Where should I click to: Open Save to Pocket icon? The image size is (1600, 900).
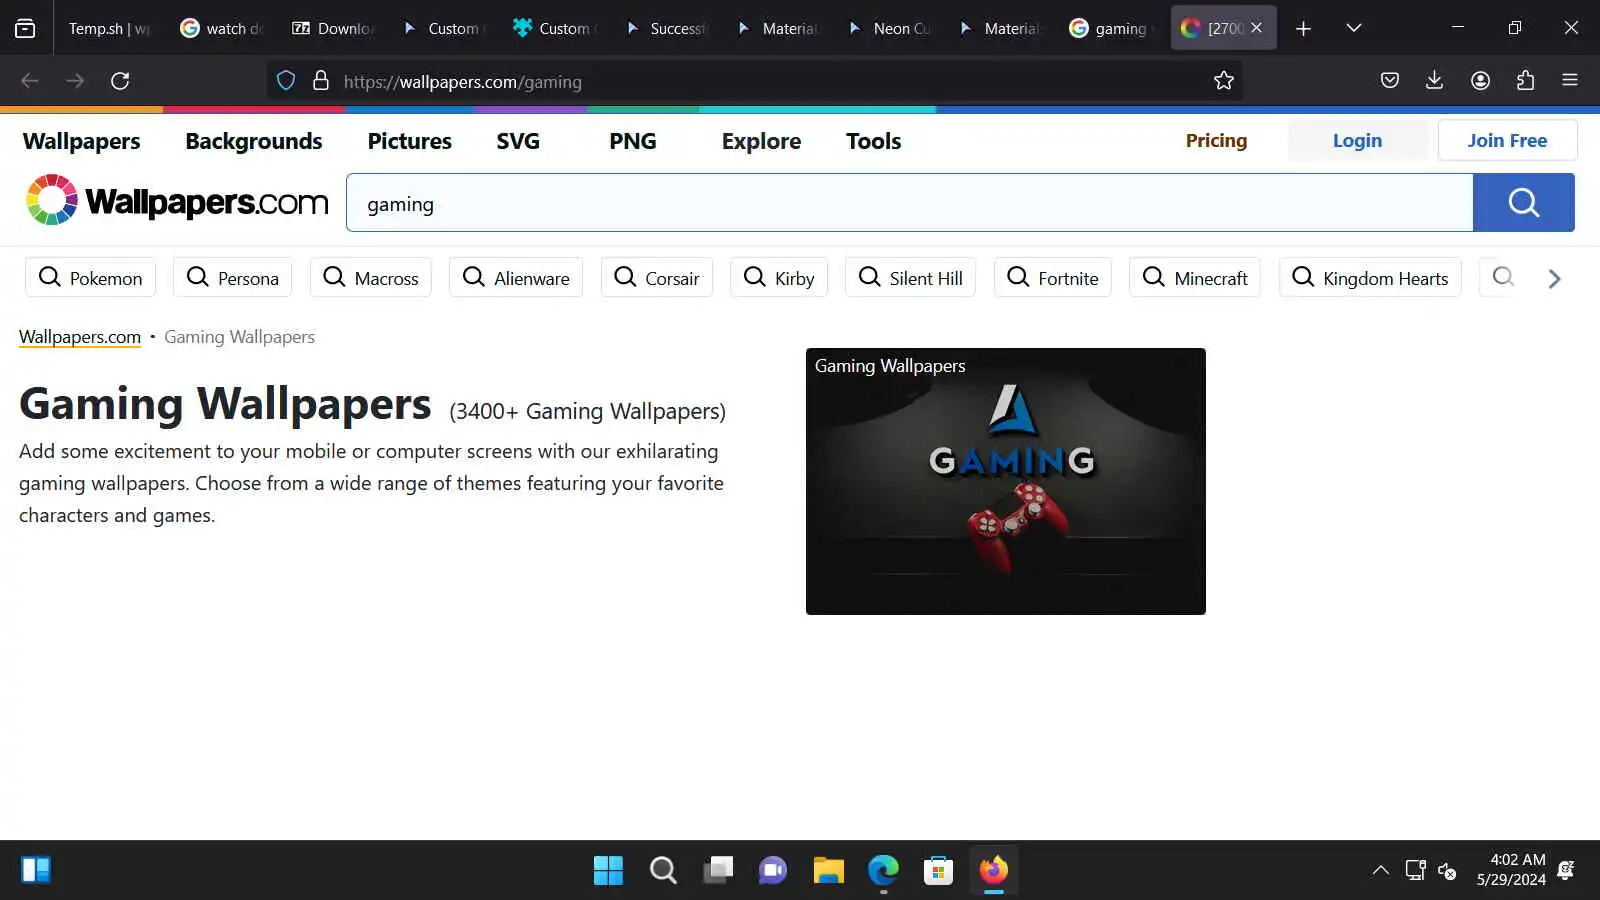coord(1389,81)
